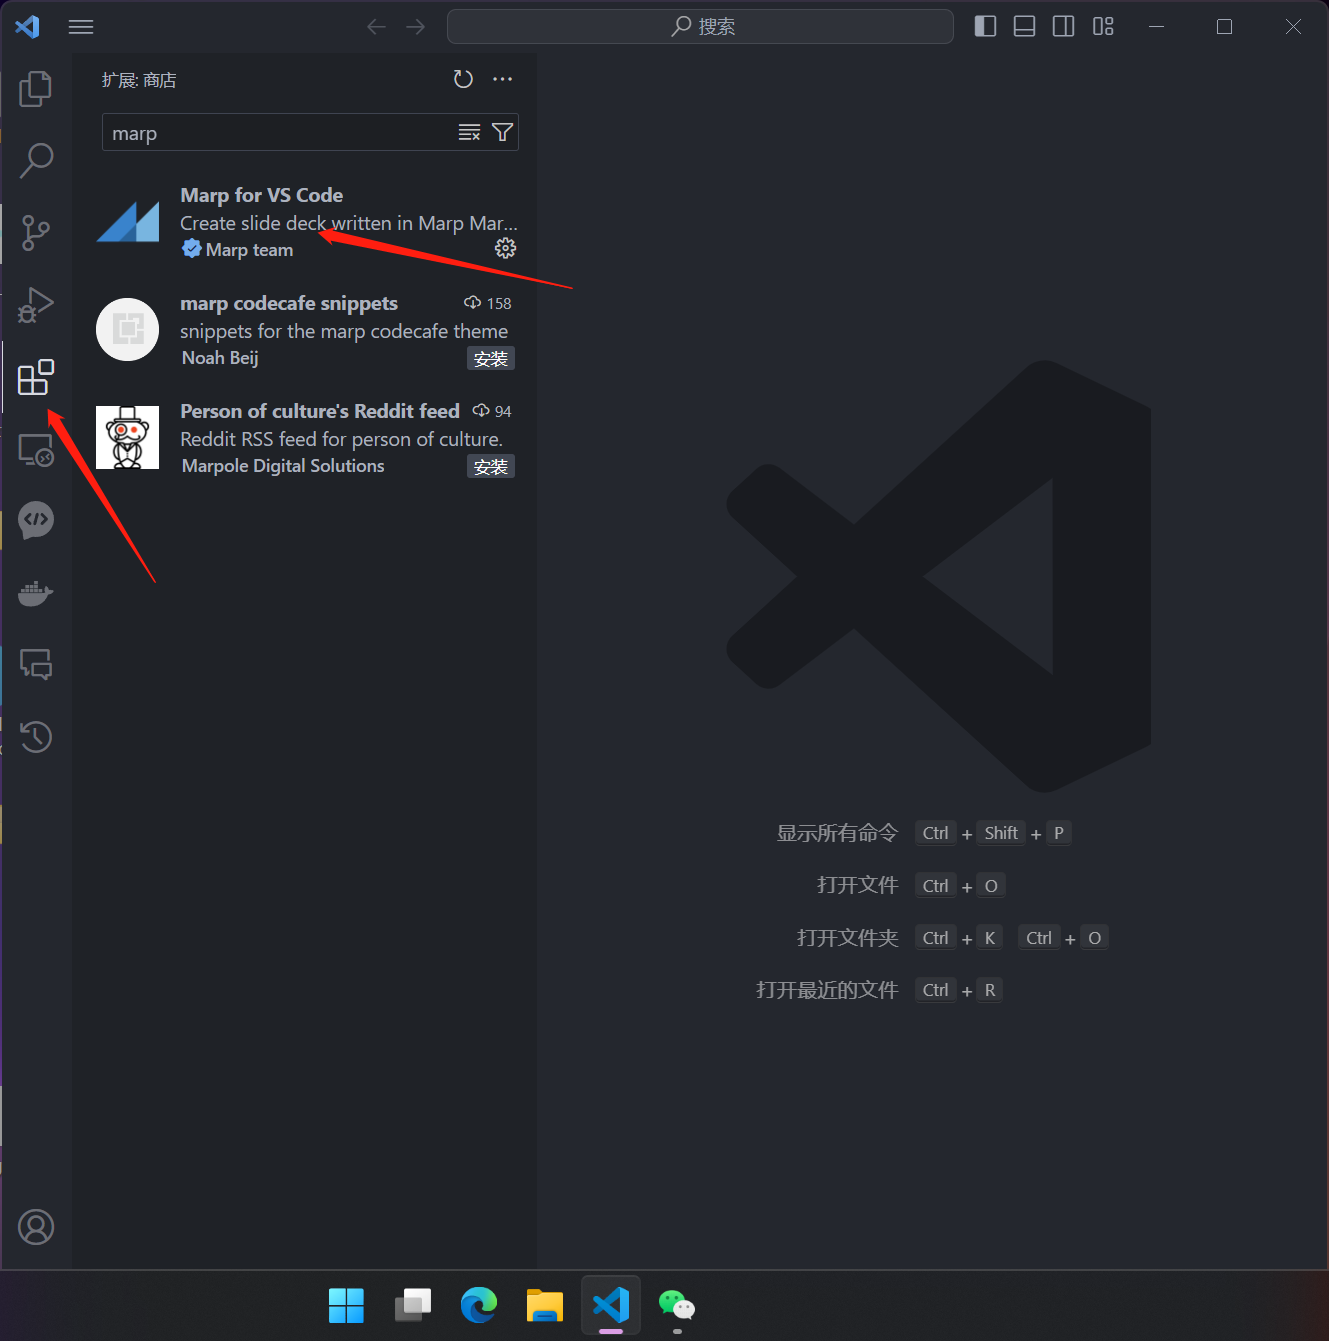Go forward with the right arrow
Screen dimensions: 1329x1341
pyautogui.click(x=416, y=27)
